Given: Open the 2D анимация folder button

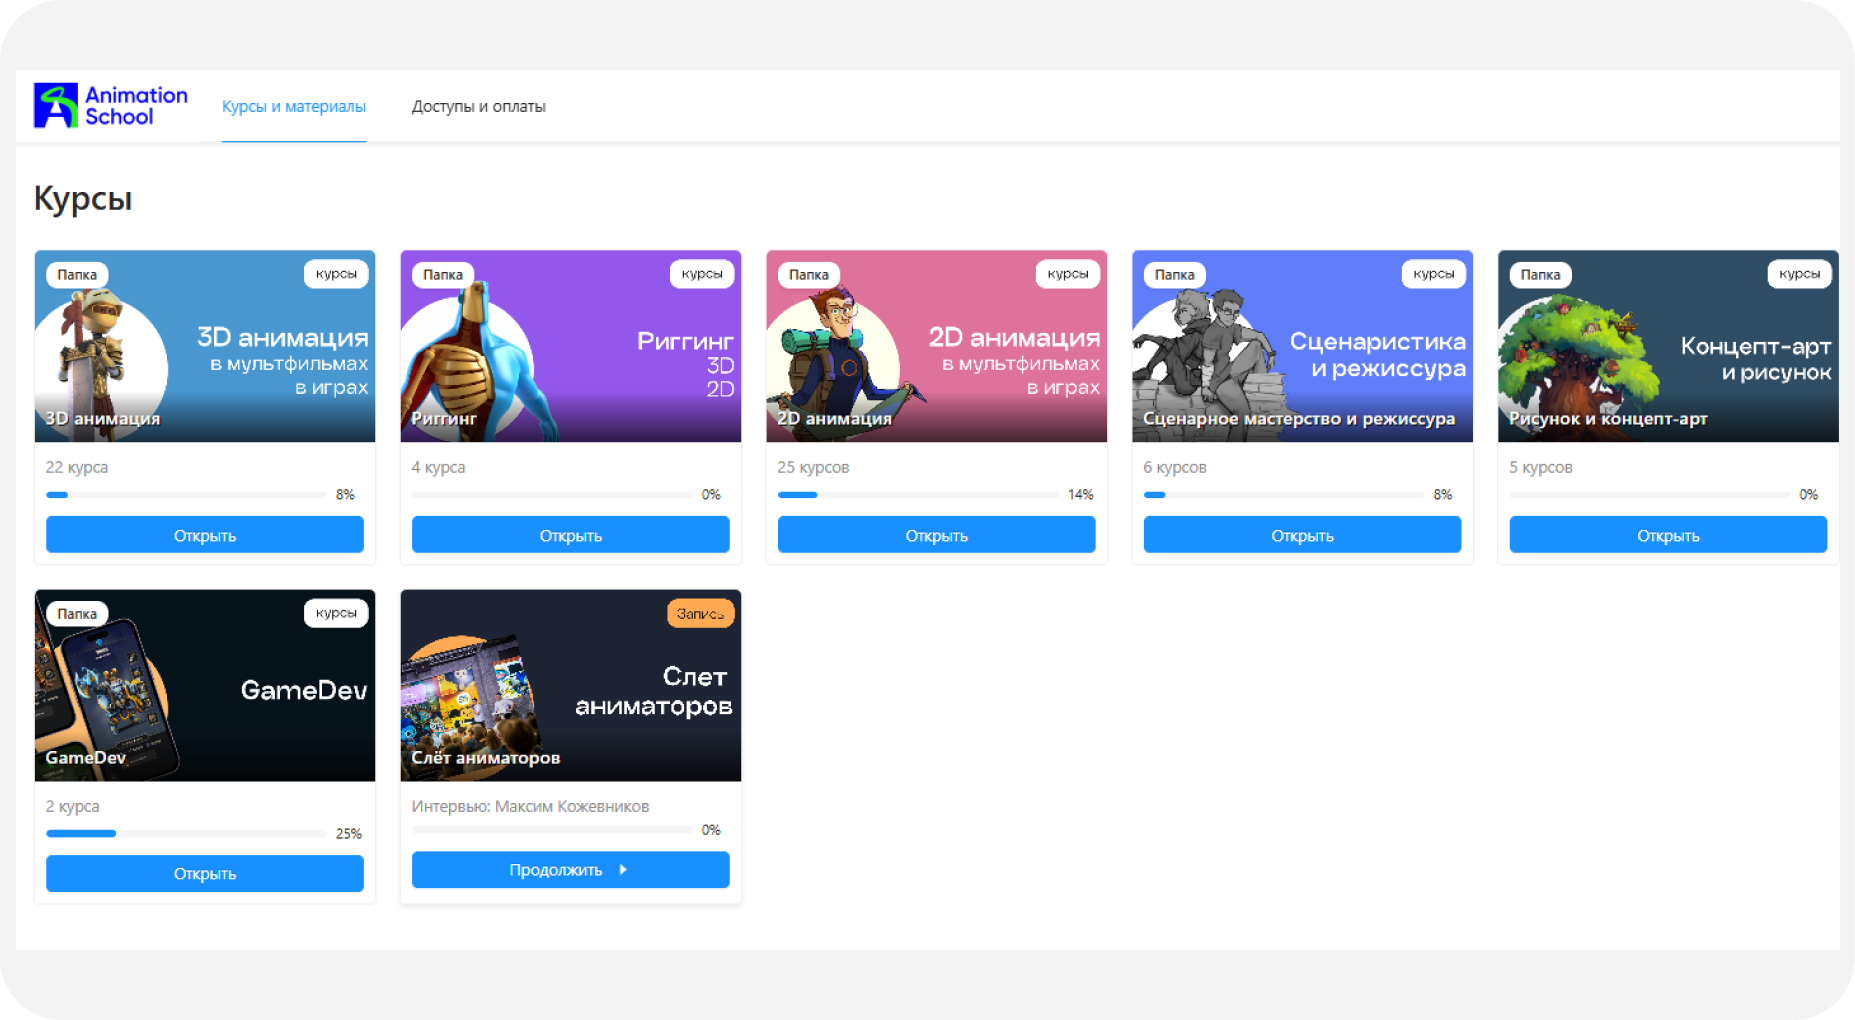Looking at the screenshot, I should (937, 535).
